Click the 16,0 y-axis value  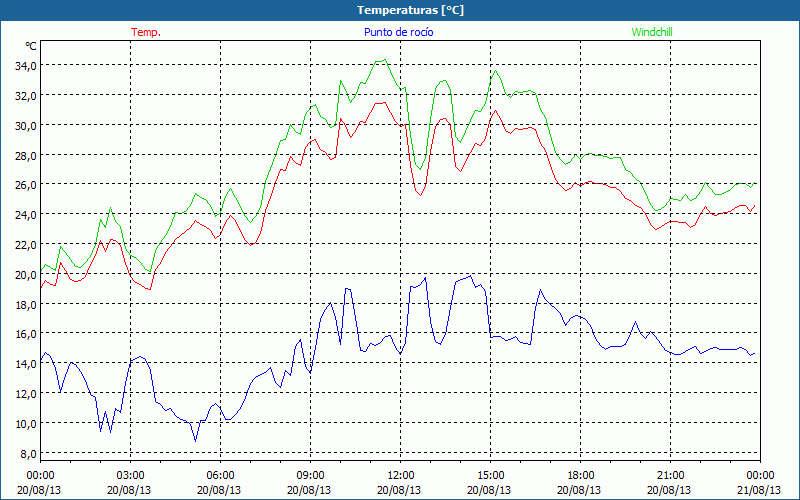[26, 334]
